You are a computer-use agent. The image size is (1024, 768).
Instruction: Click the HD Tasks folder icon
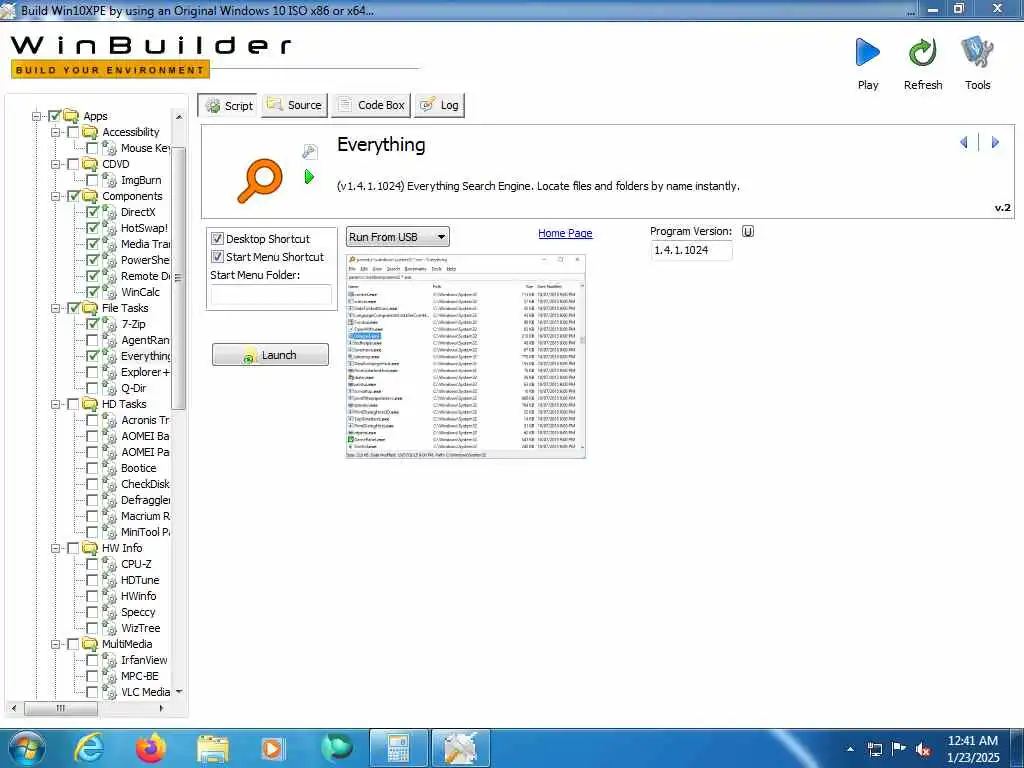[91, 404]
